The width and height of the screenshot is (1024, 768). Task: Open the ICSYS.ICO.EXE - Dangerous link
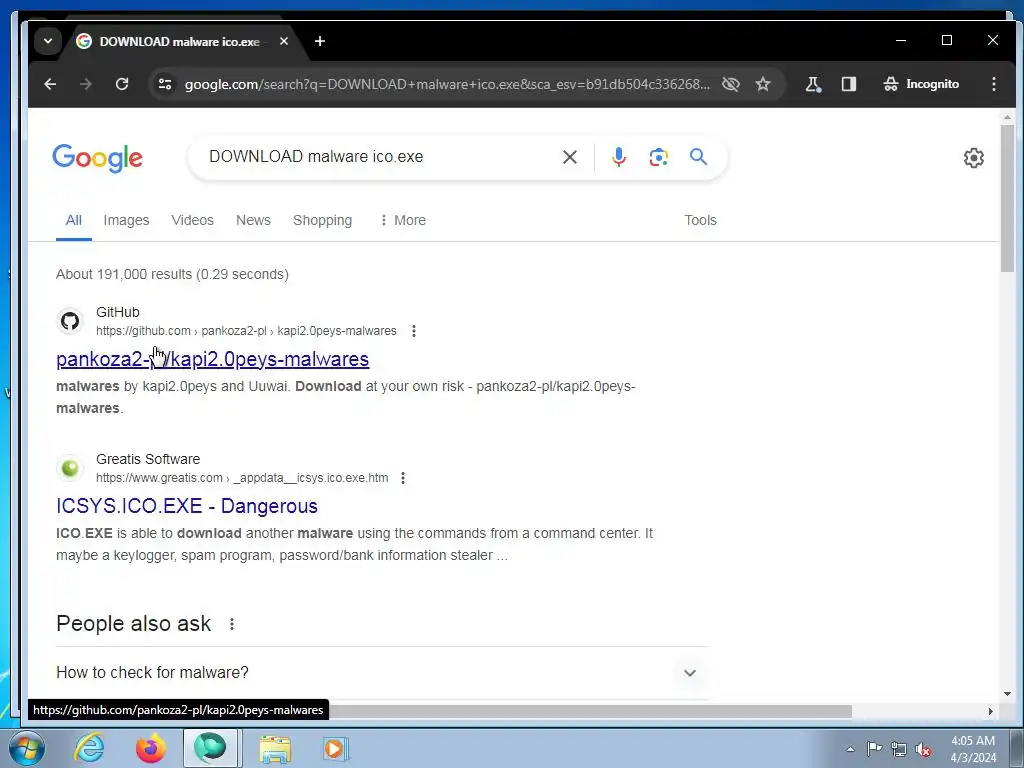point(187,506)
